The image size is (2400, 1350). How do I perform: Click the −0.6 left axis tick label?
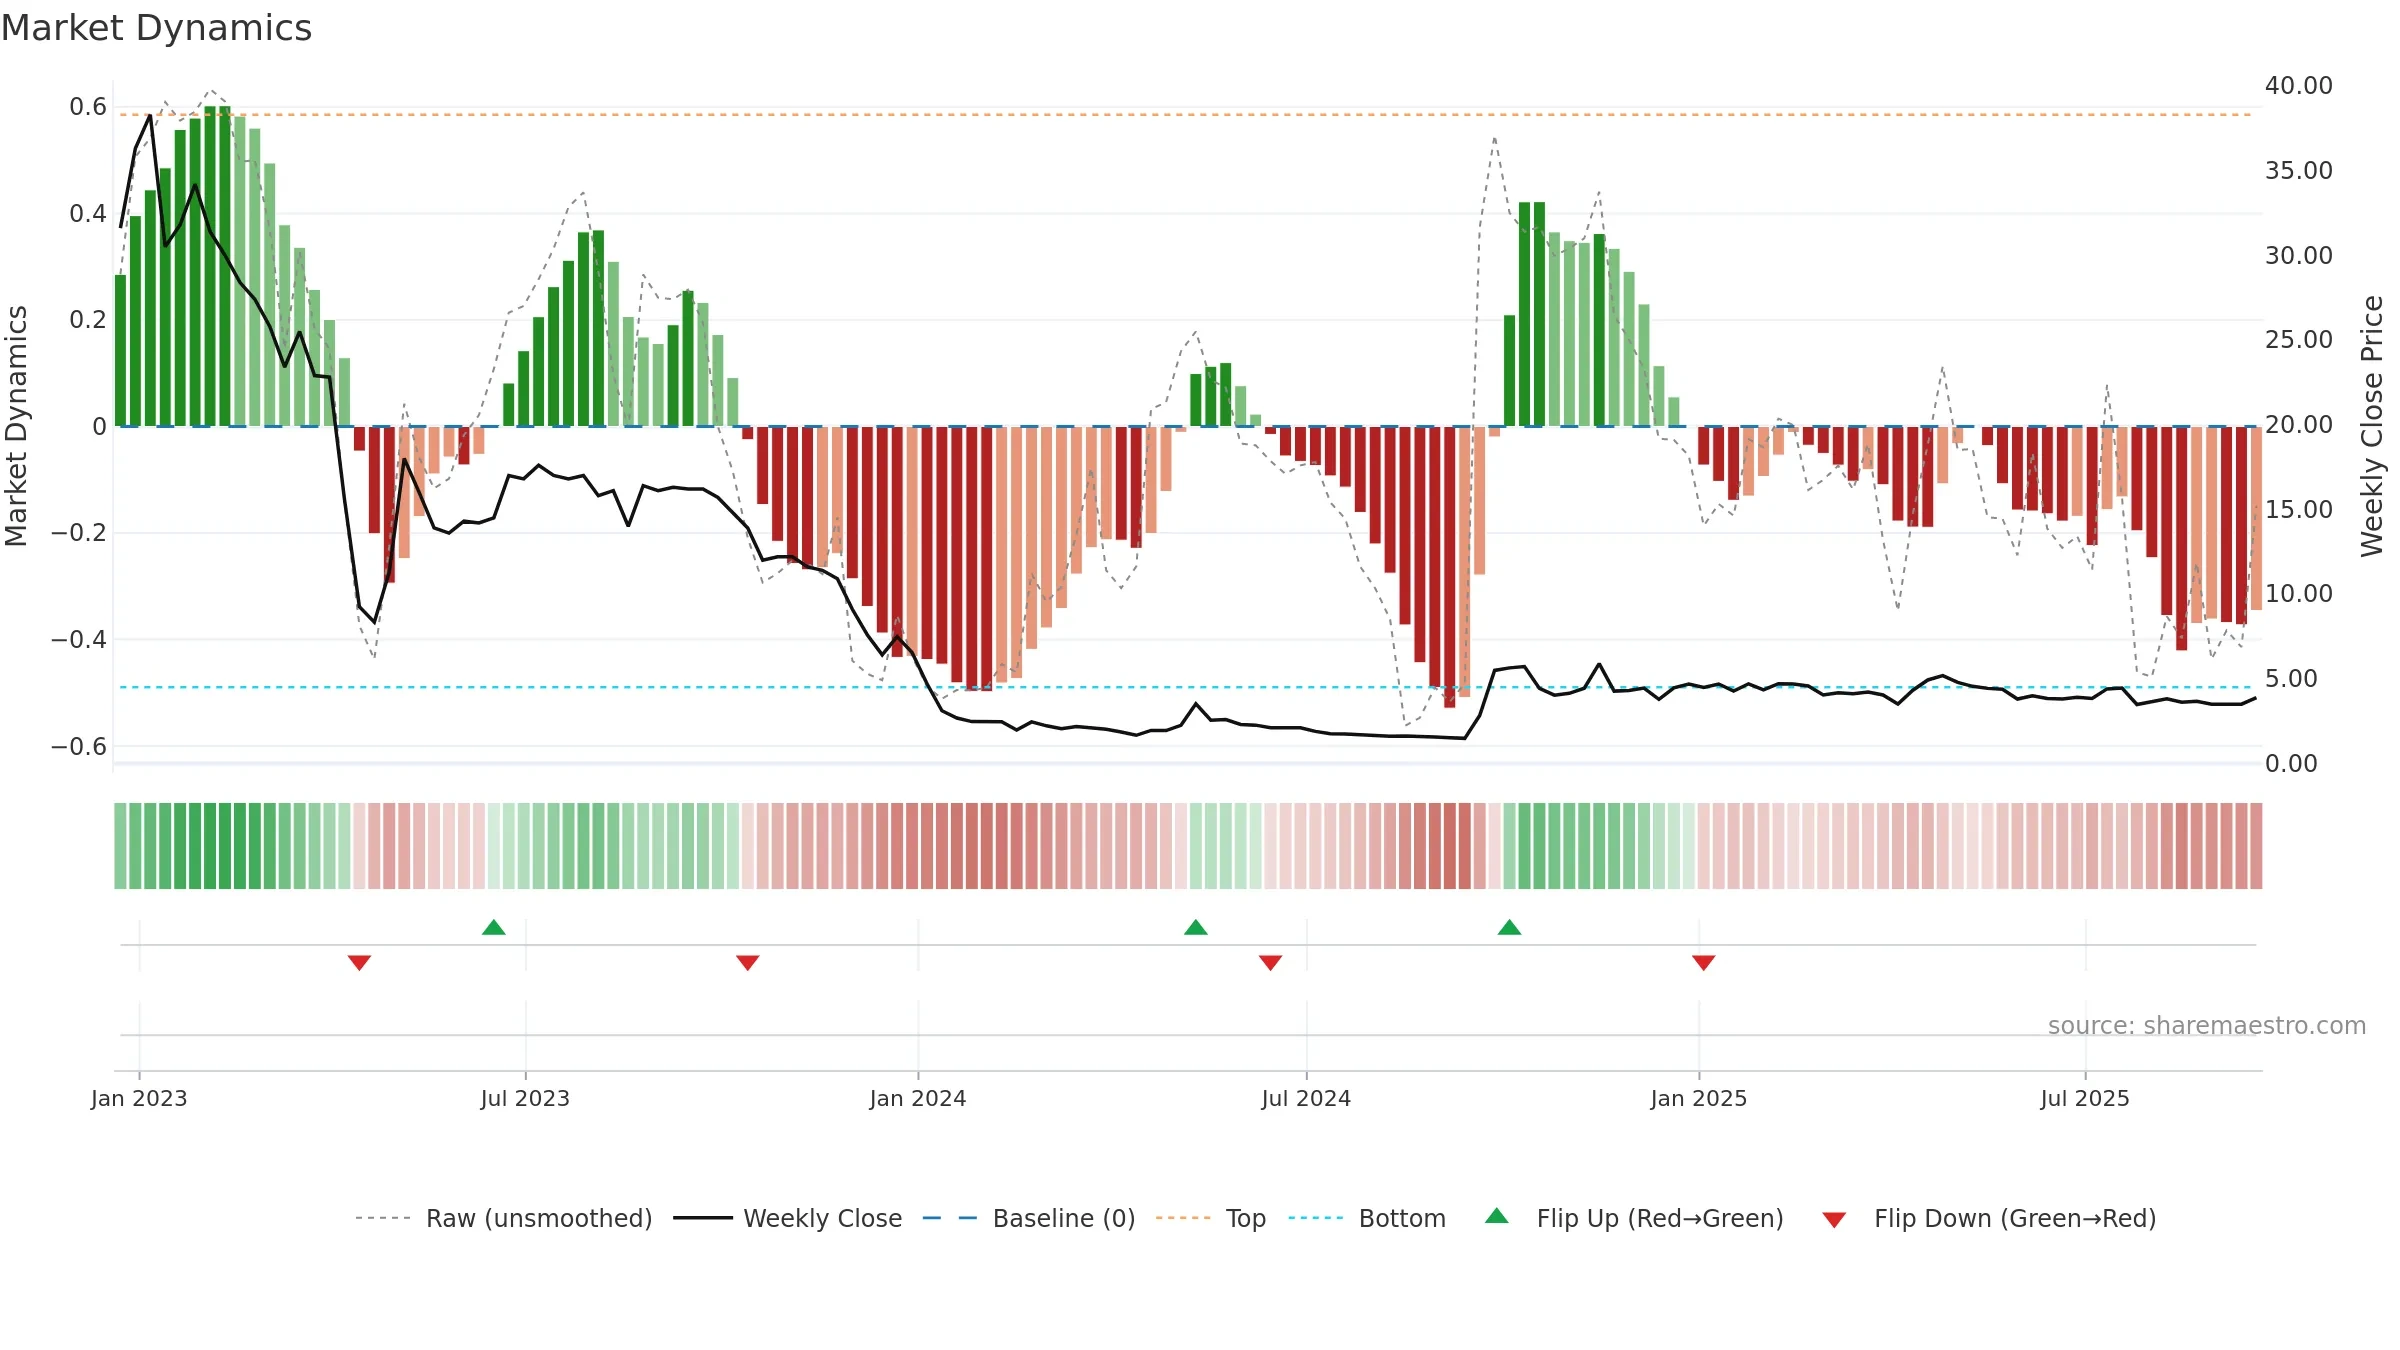point(79,746)
